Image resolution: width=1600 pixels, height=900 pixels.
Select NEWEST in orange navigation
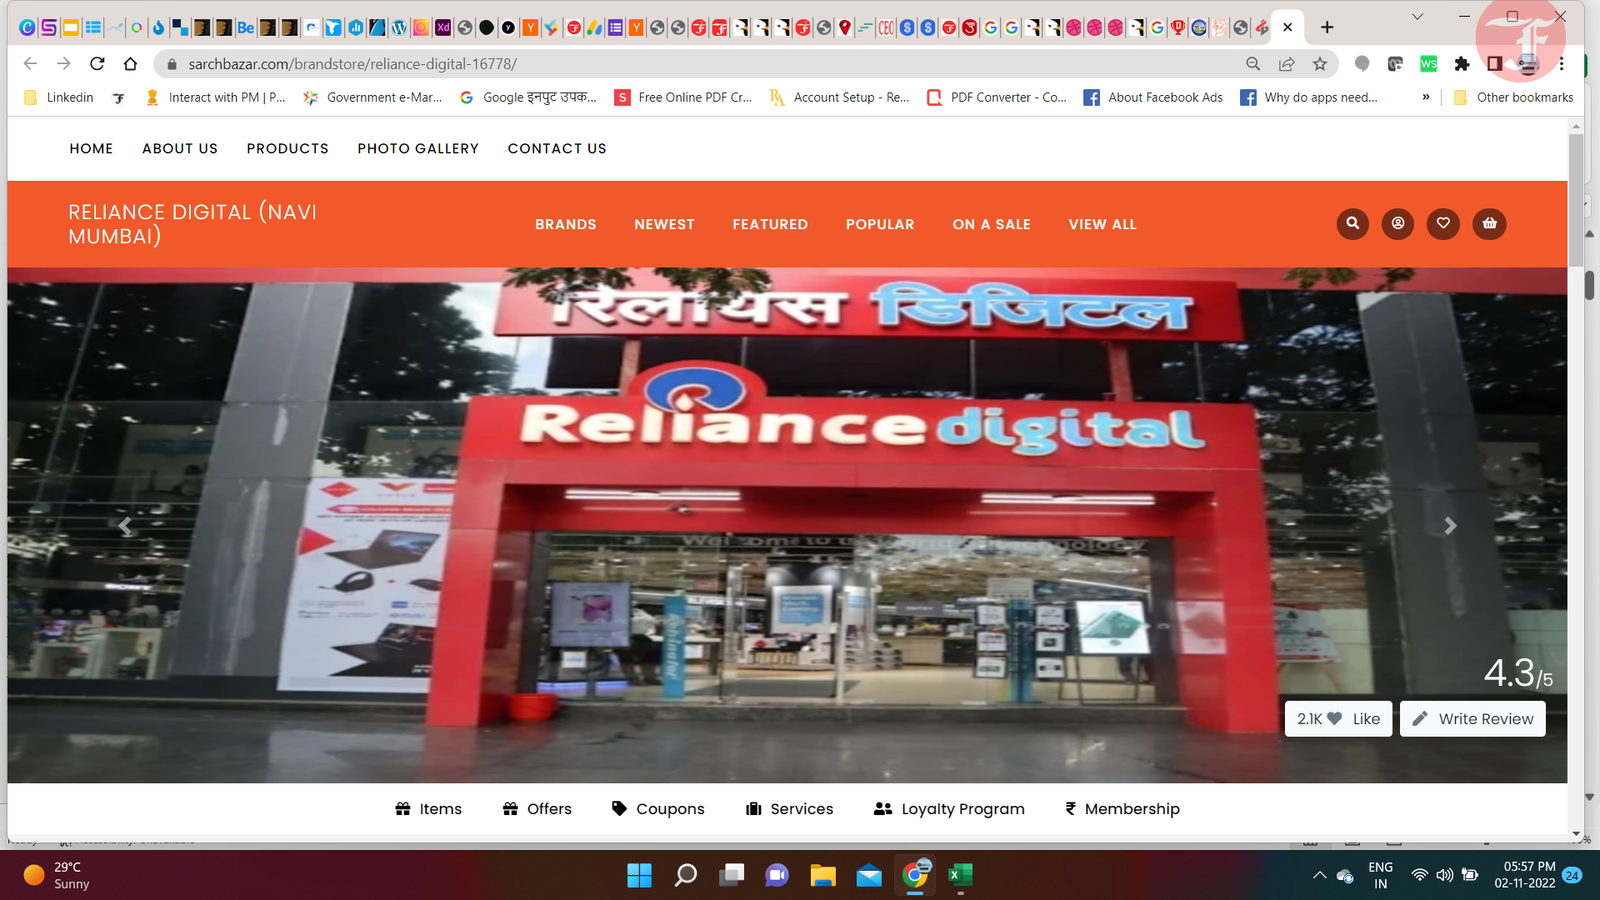664,224
